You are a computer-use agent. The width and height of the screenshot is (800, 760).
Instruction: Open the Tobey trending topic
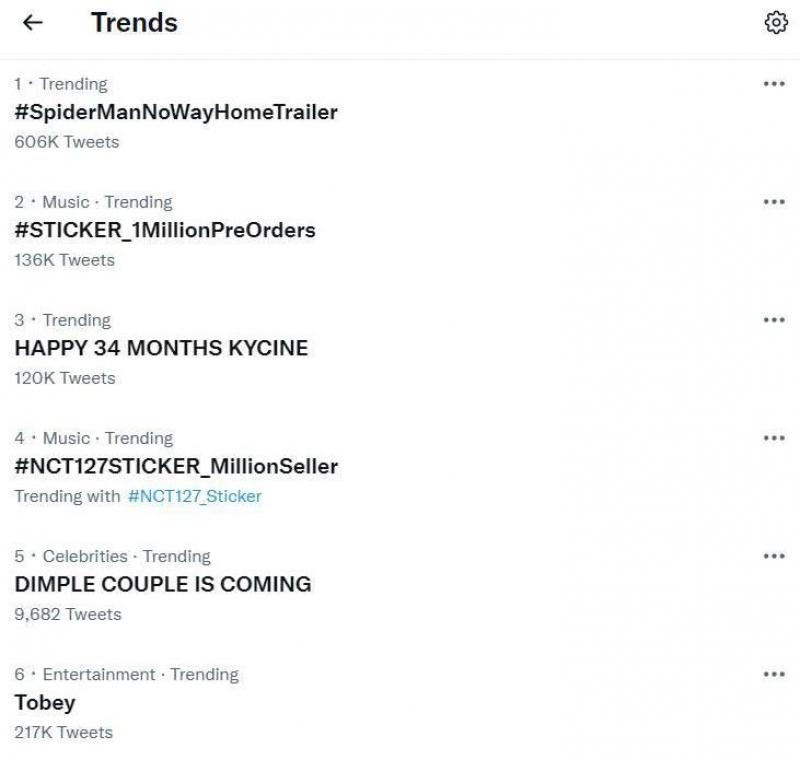45,702
